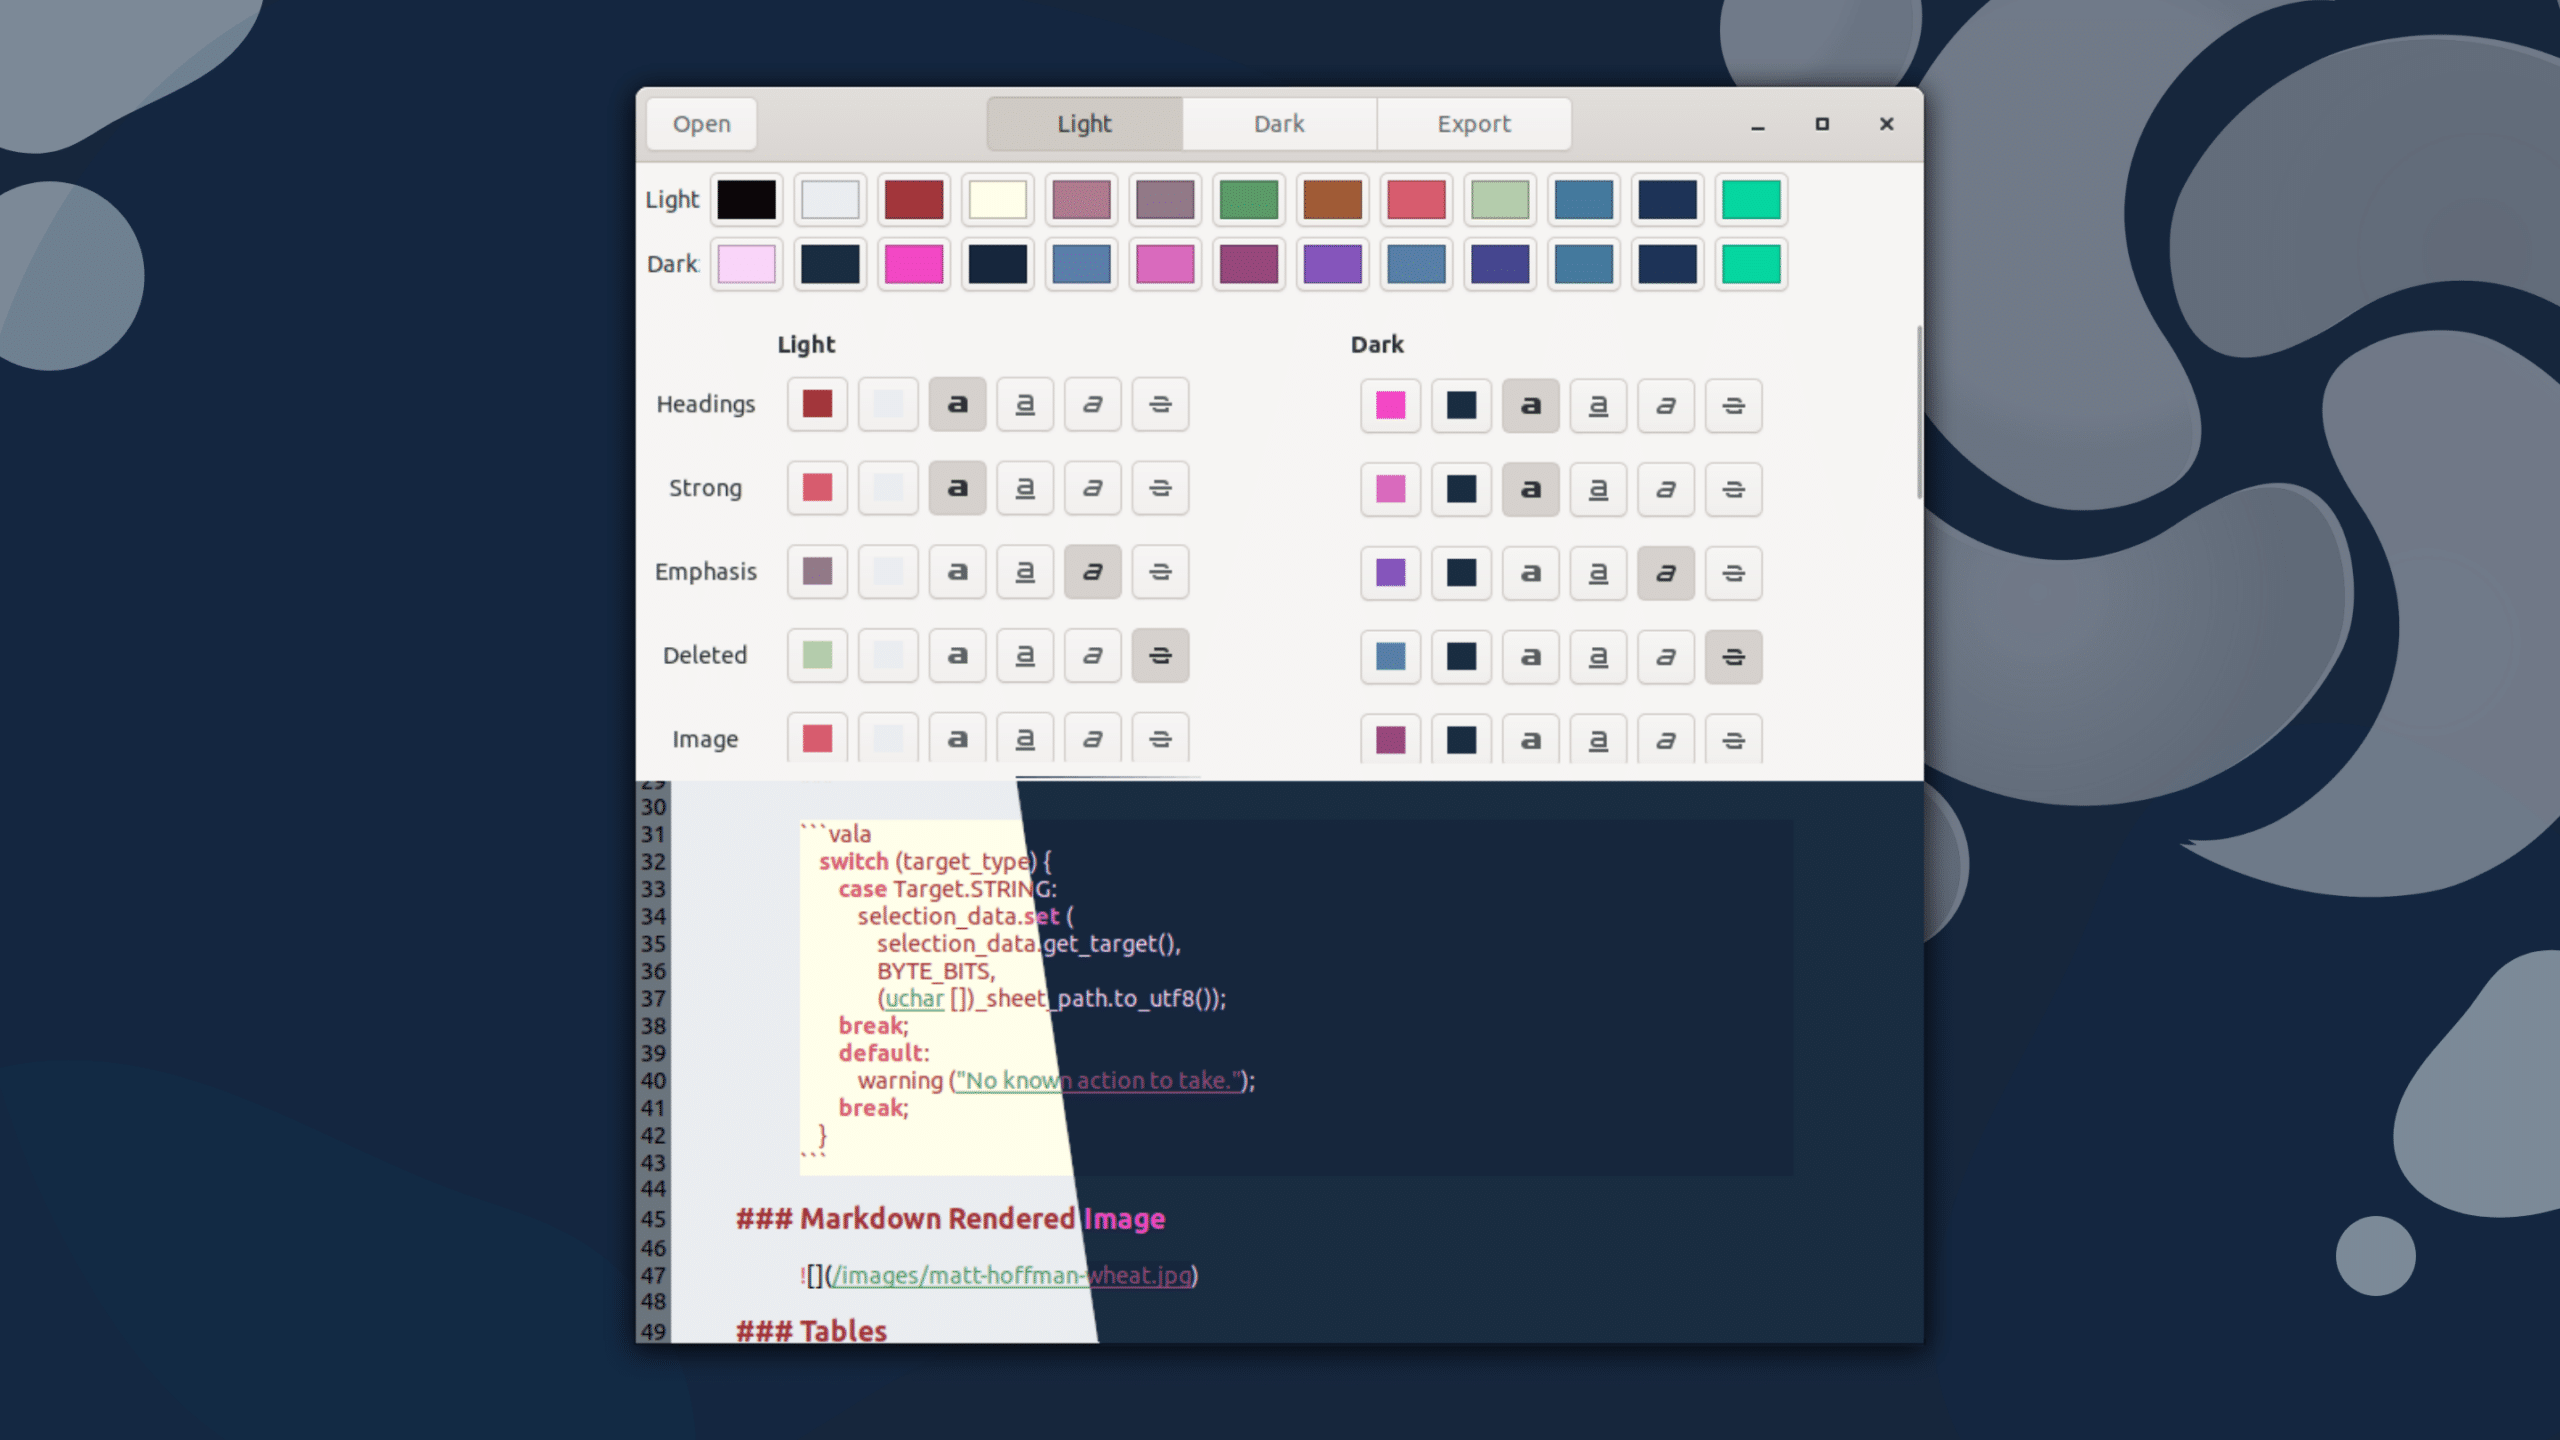Click the /images/matt-hoffman-wheat.jpg link in preview

pyautogui.click(x=1011, y=1275)
